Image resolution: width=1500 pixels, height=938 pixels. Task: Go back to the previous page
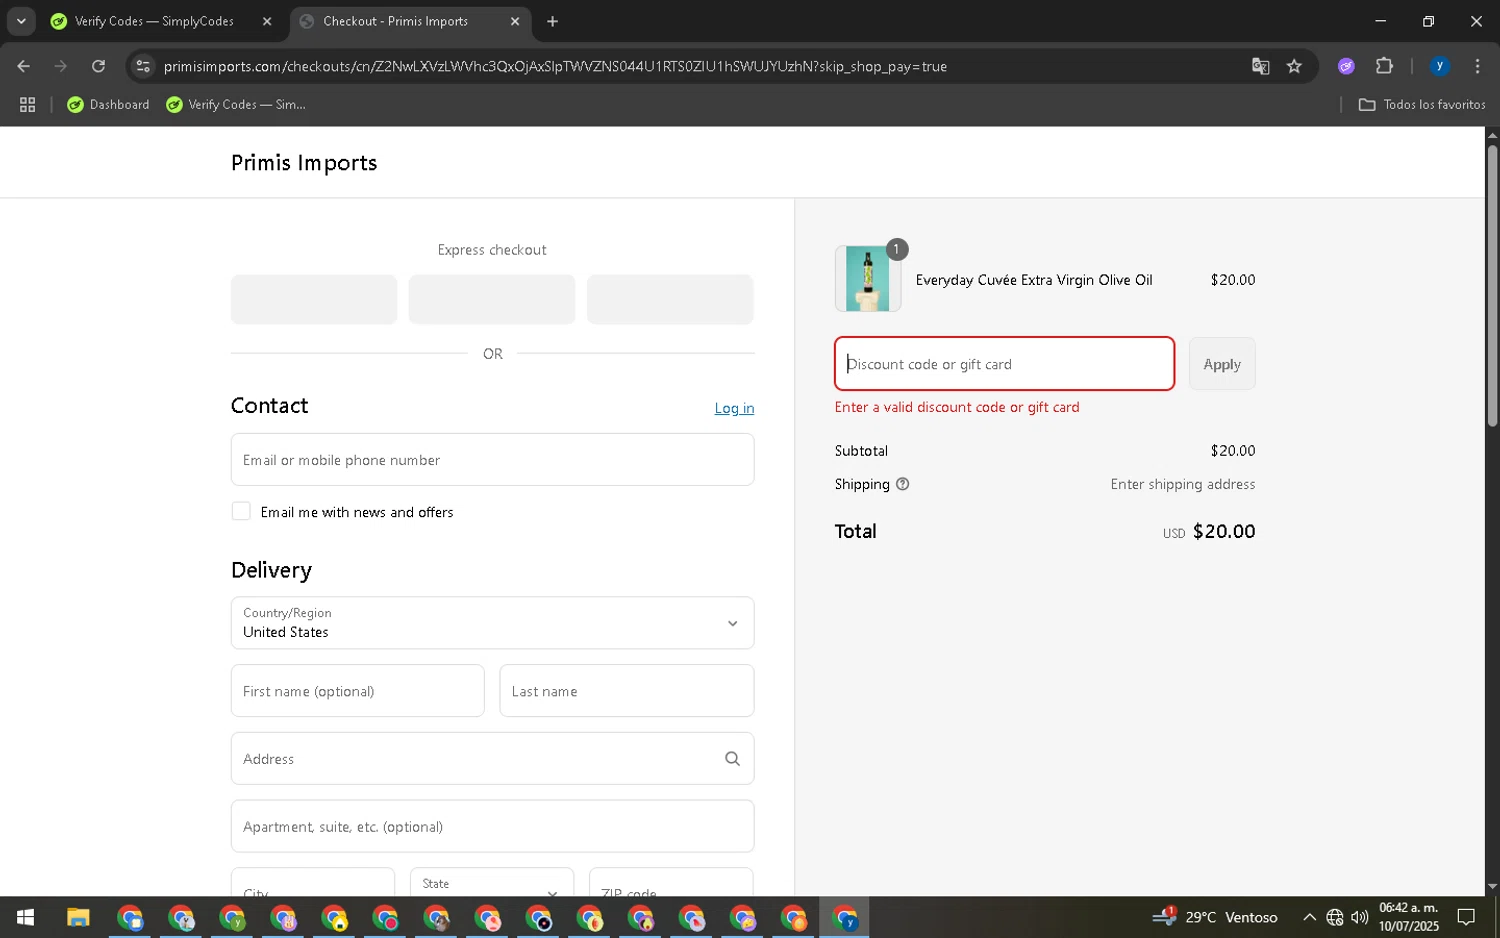click(23, 66)
